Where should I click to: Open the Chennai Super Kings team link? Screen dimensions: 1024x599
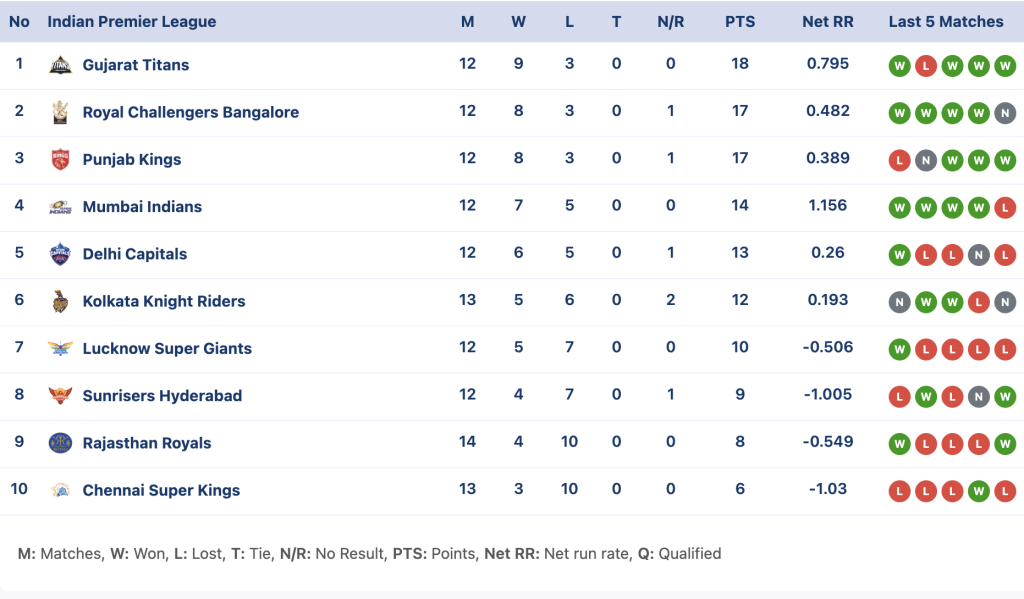(161, 490)
